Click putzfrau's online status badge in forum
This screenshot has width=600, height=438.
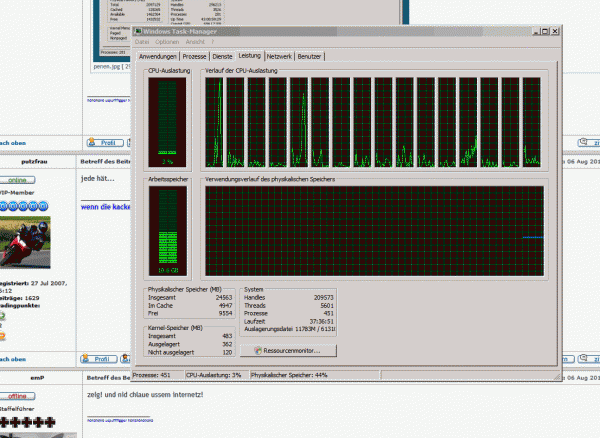[17, 180]
